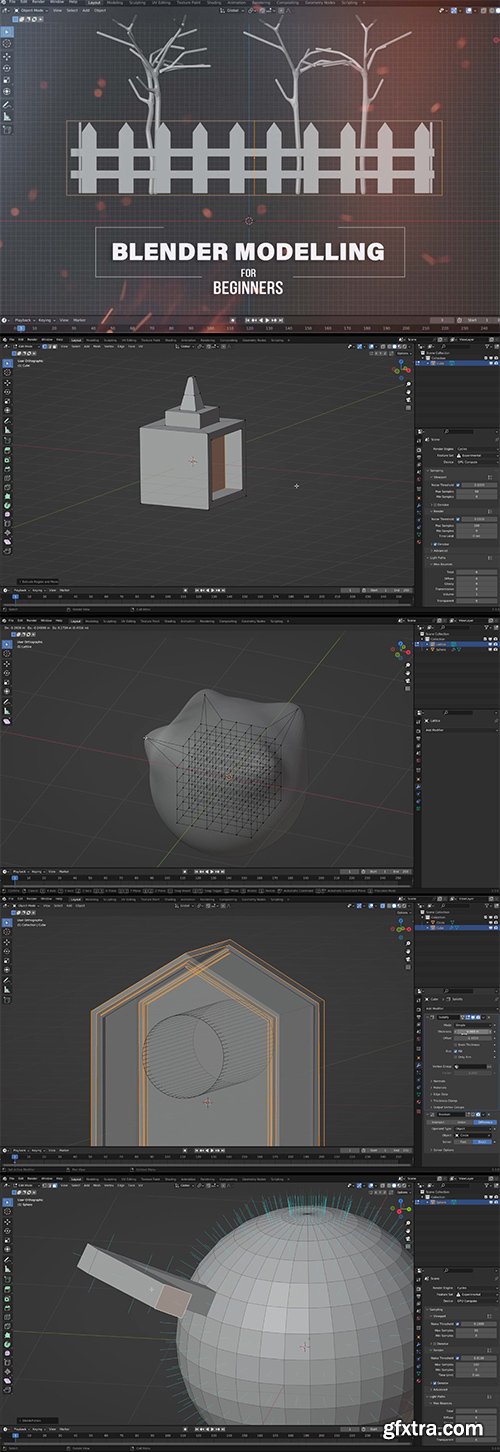Click the navigation gizmo in lattice screenshot
This screenshot has height=1452, width=500.
(401, 650)
